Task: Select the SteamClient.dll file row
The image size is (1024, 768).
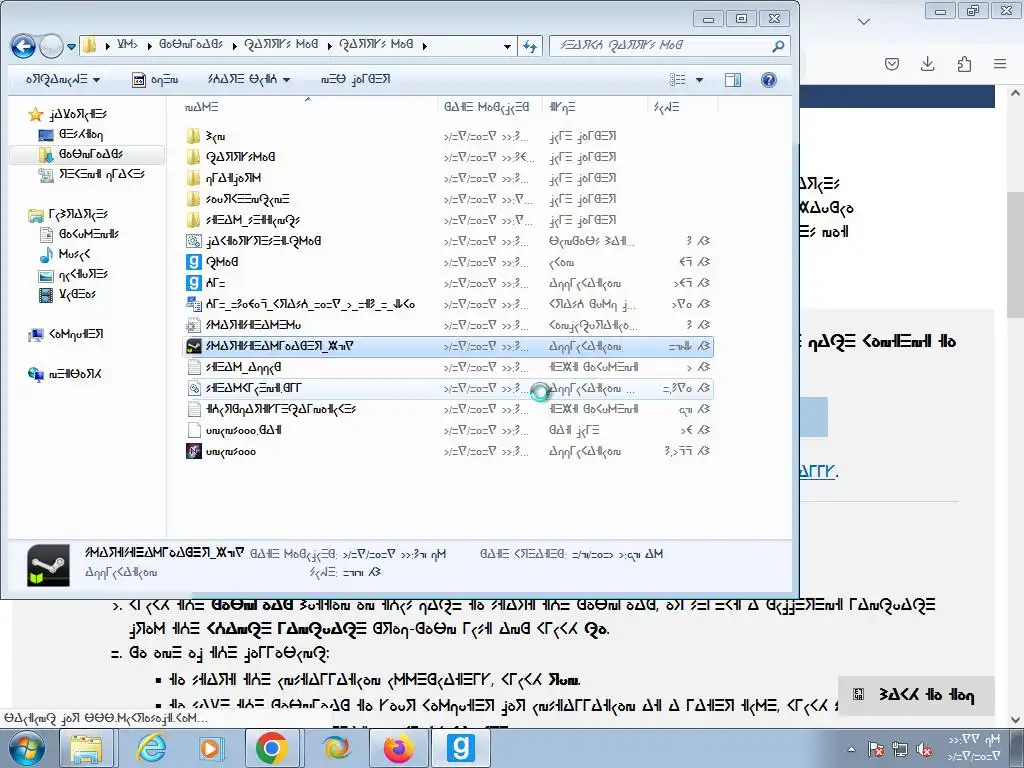Action: (x=448, y=388)
